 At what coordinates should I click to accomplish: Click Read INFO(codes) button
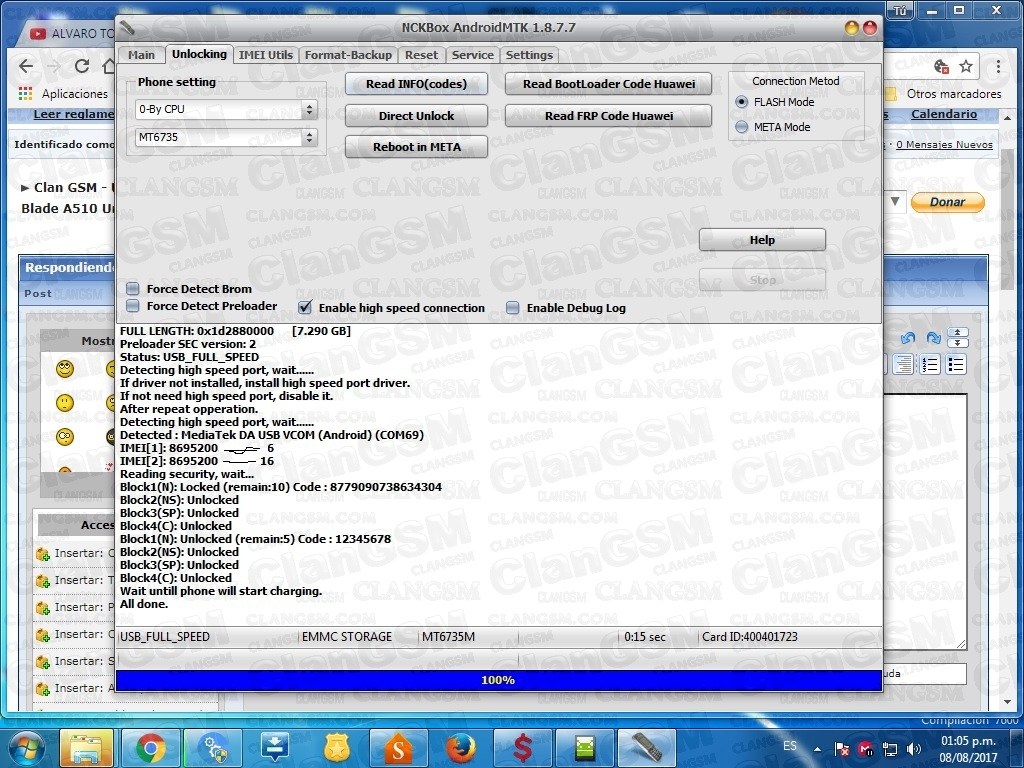point(416,84)
